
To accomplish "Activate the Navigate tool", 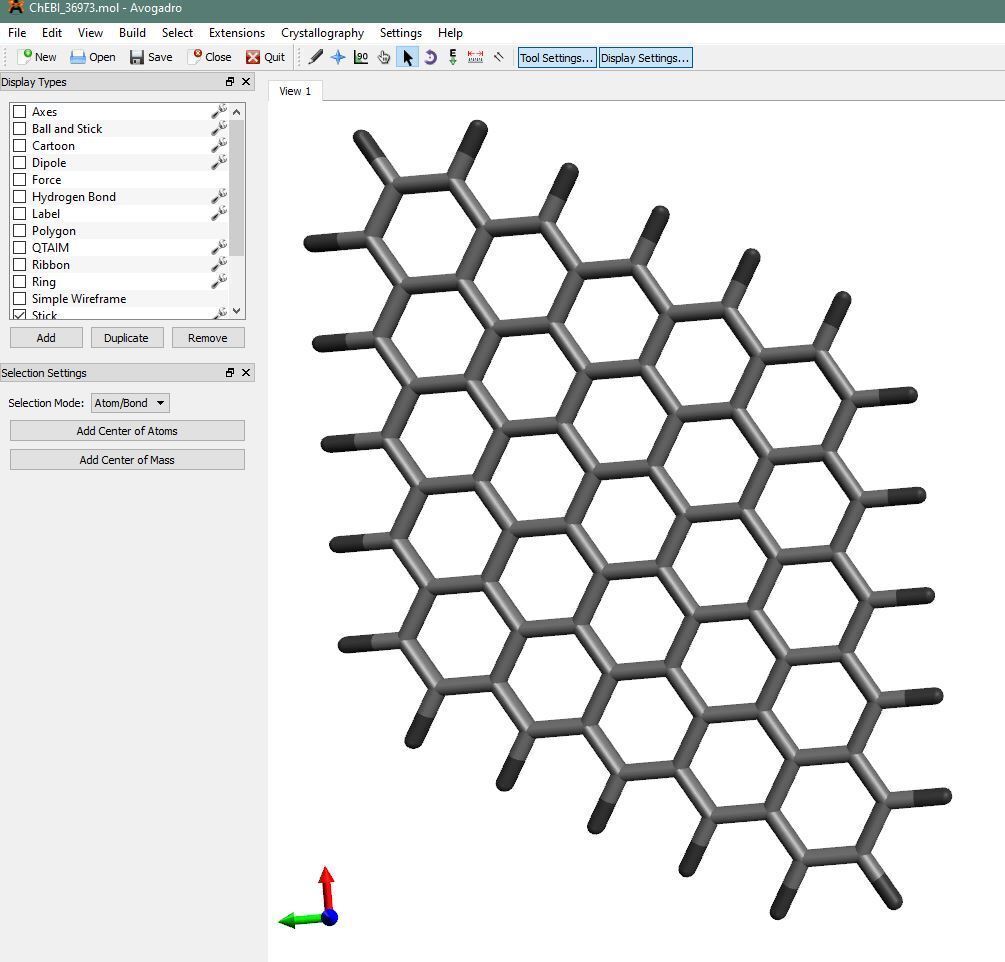I will [x=339, y=57].
